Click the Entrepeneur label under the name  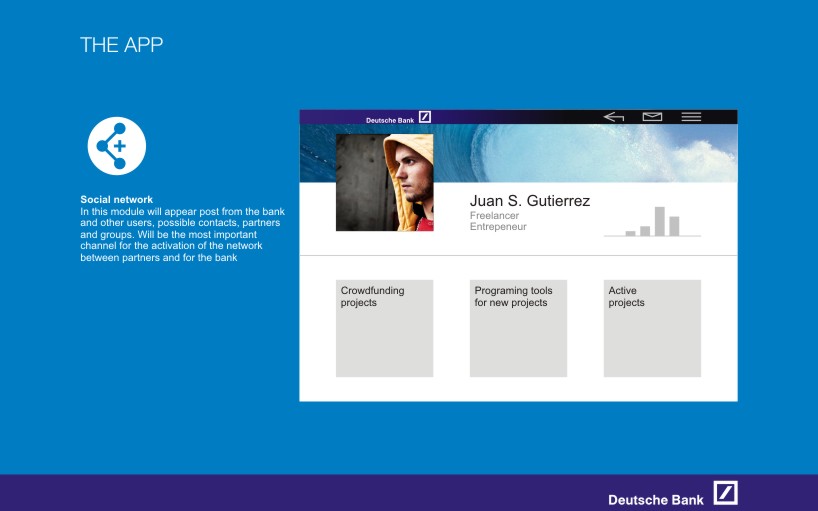pyautogui.click(x=498, y=227)
